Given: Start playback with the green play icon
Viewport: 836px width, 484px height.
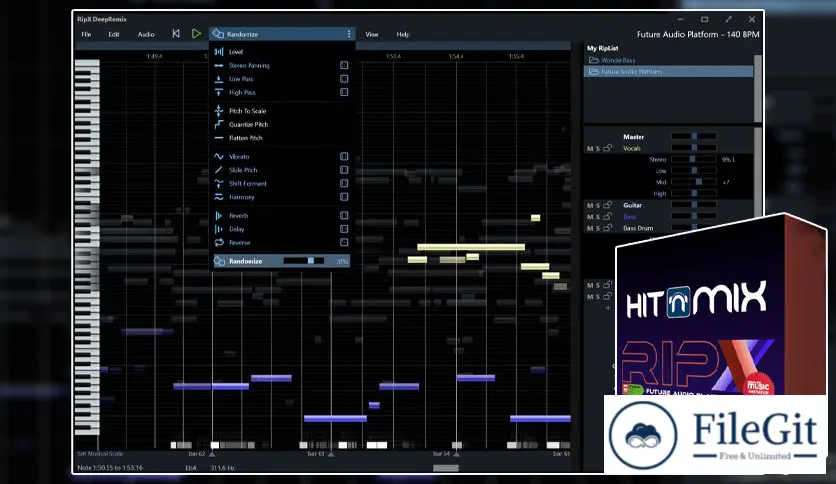Looking at the screenshot, I should (x=196, y=34).
